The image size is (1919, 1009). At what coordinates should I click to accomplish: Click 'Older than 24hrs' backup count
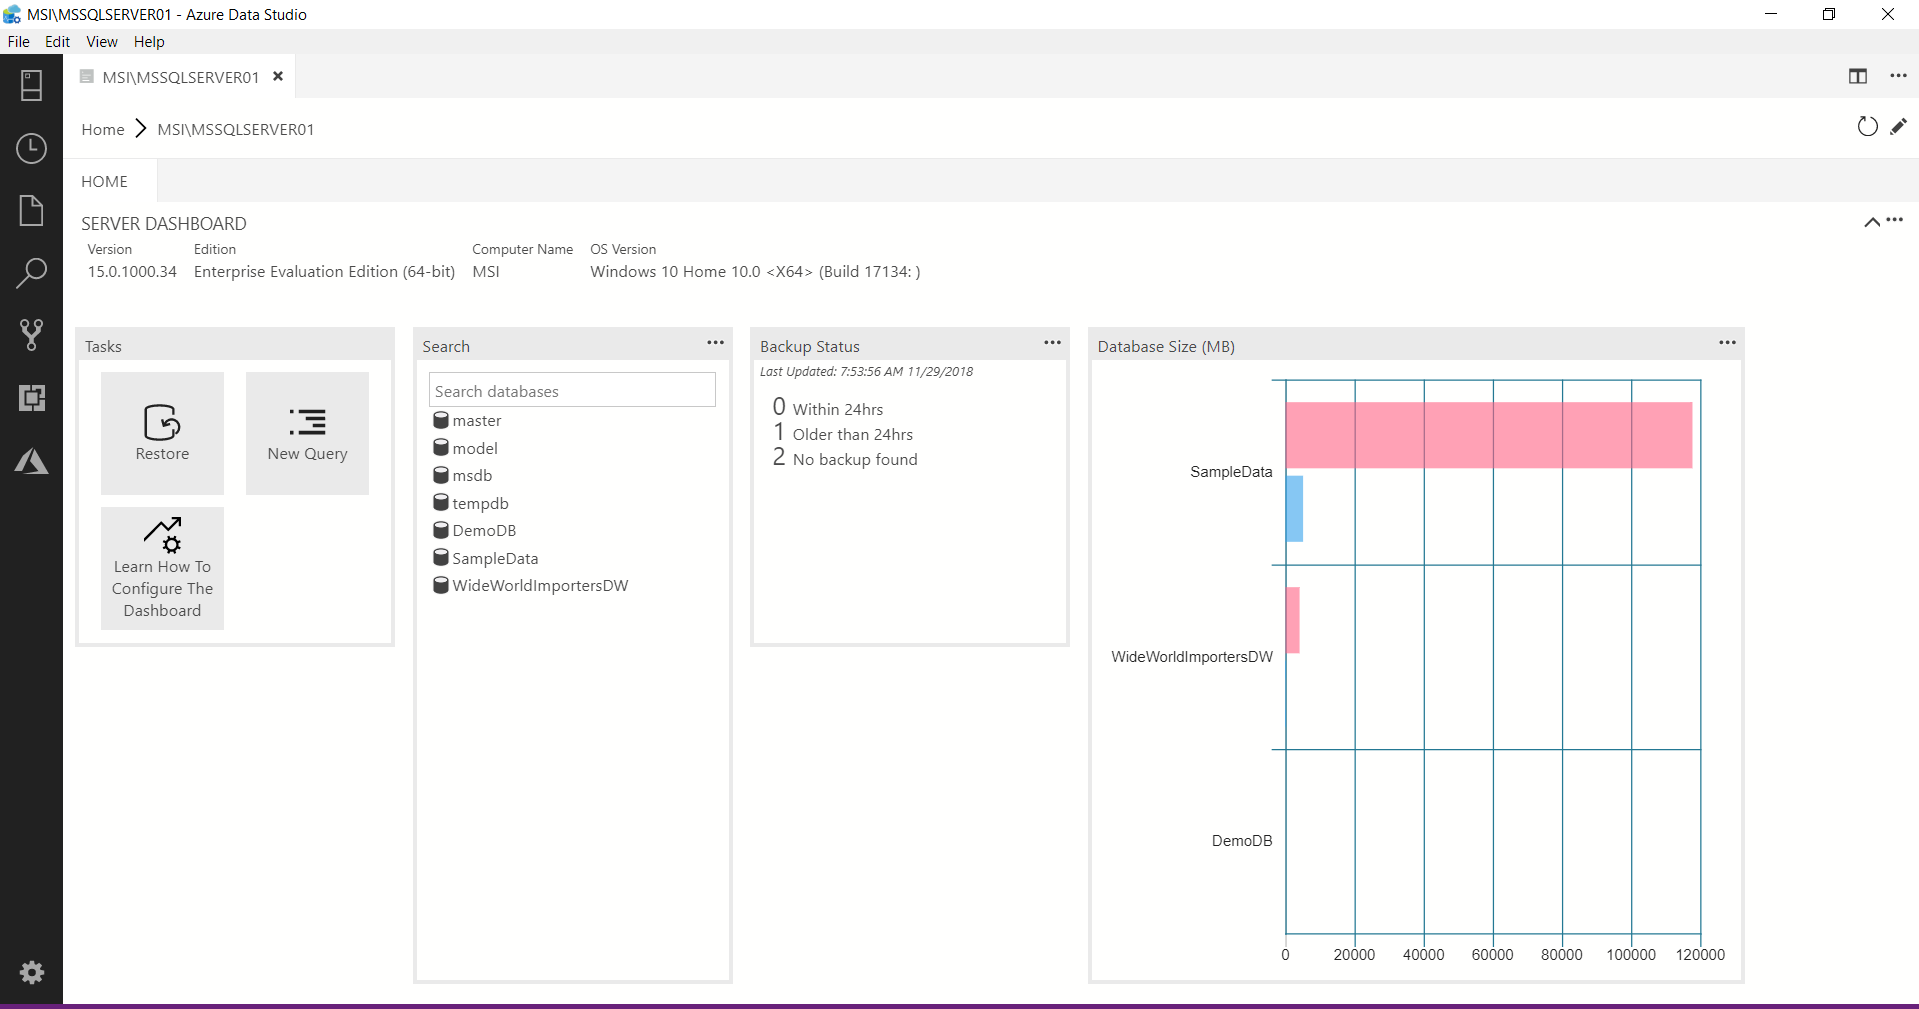click(843, 433)
